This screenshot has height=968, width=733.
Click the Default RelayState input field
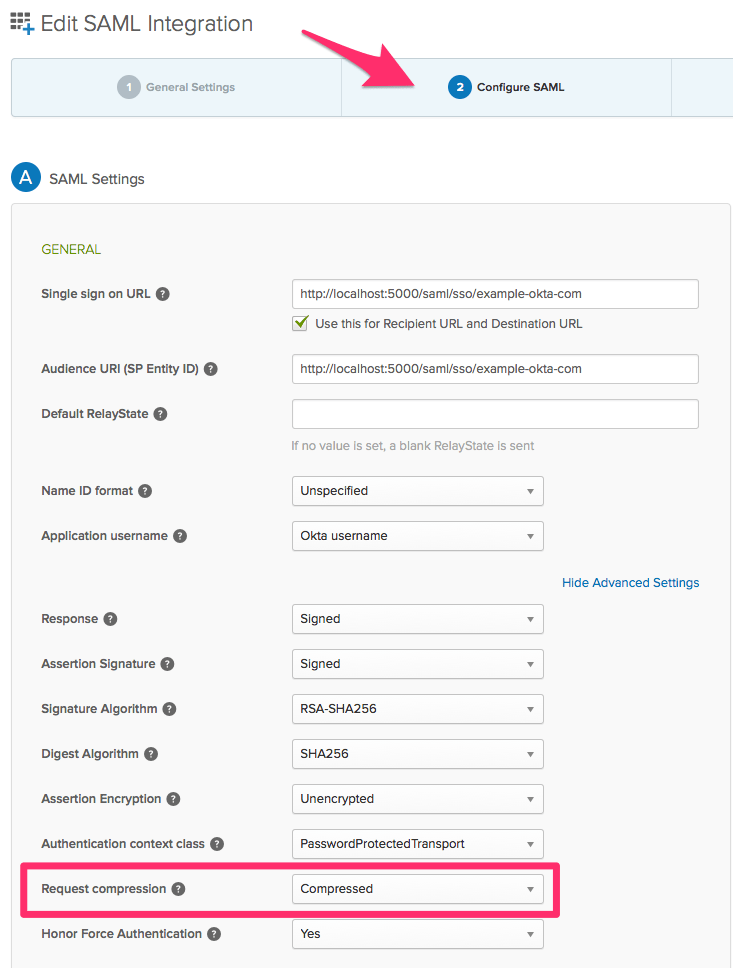(495, 414)
